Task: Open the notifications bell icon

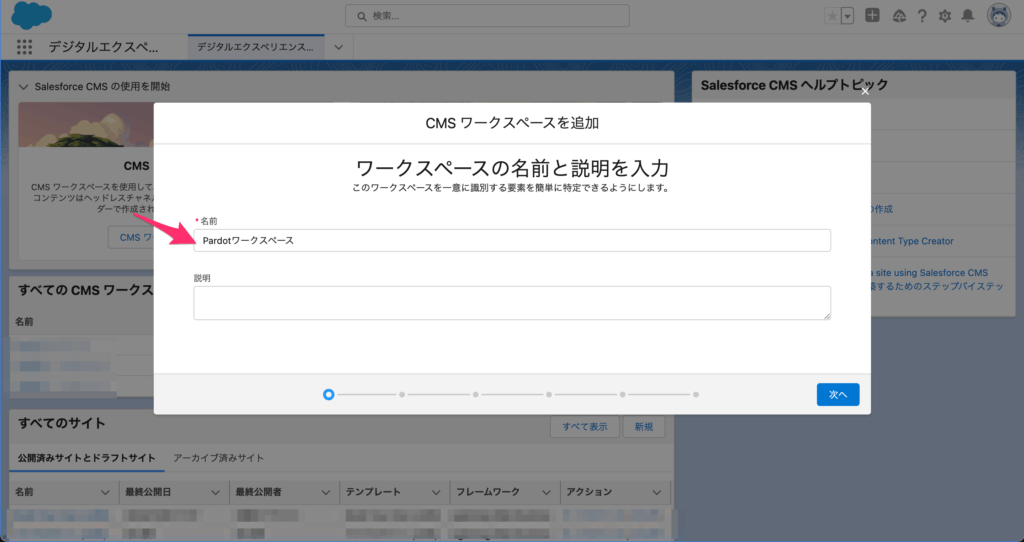Action: click(968, 16)
